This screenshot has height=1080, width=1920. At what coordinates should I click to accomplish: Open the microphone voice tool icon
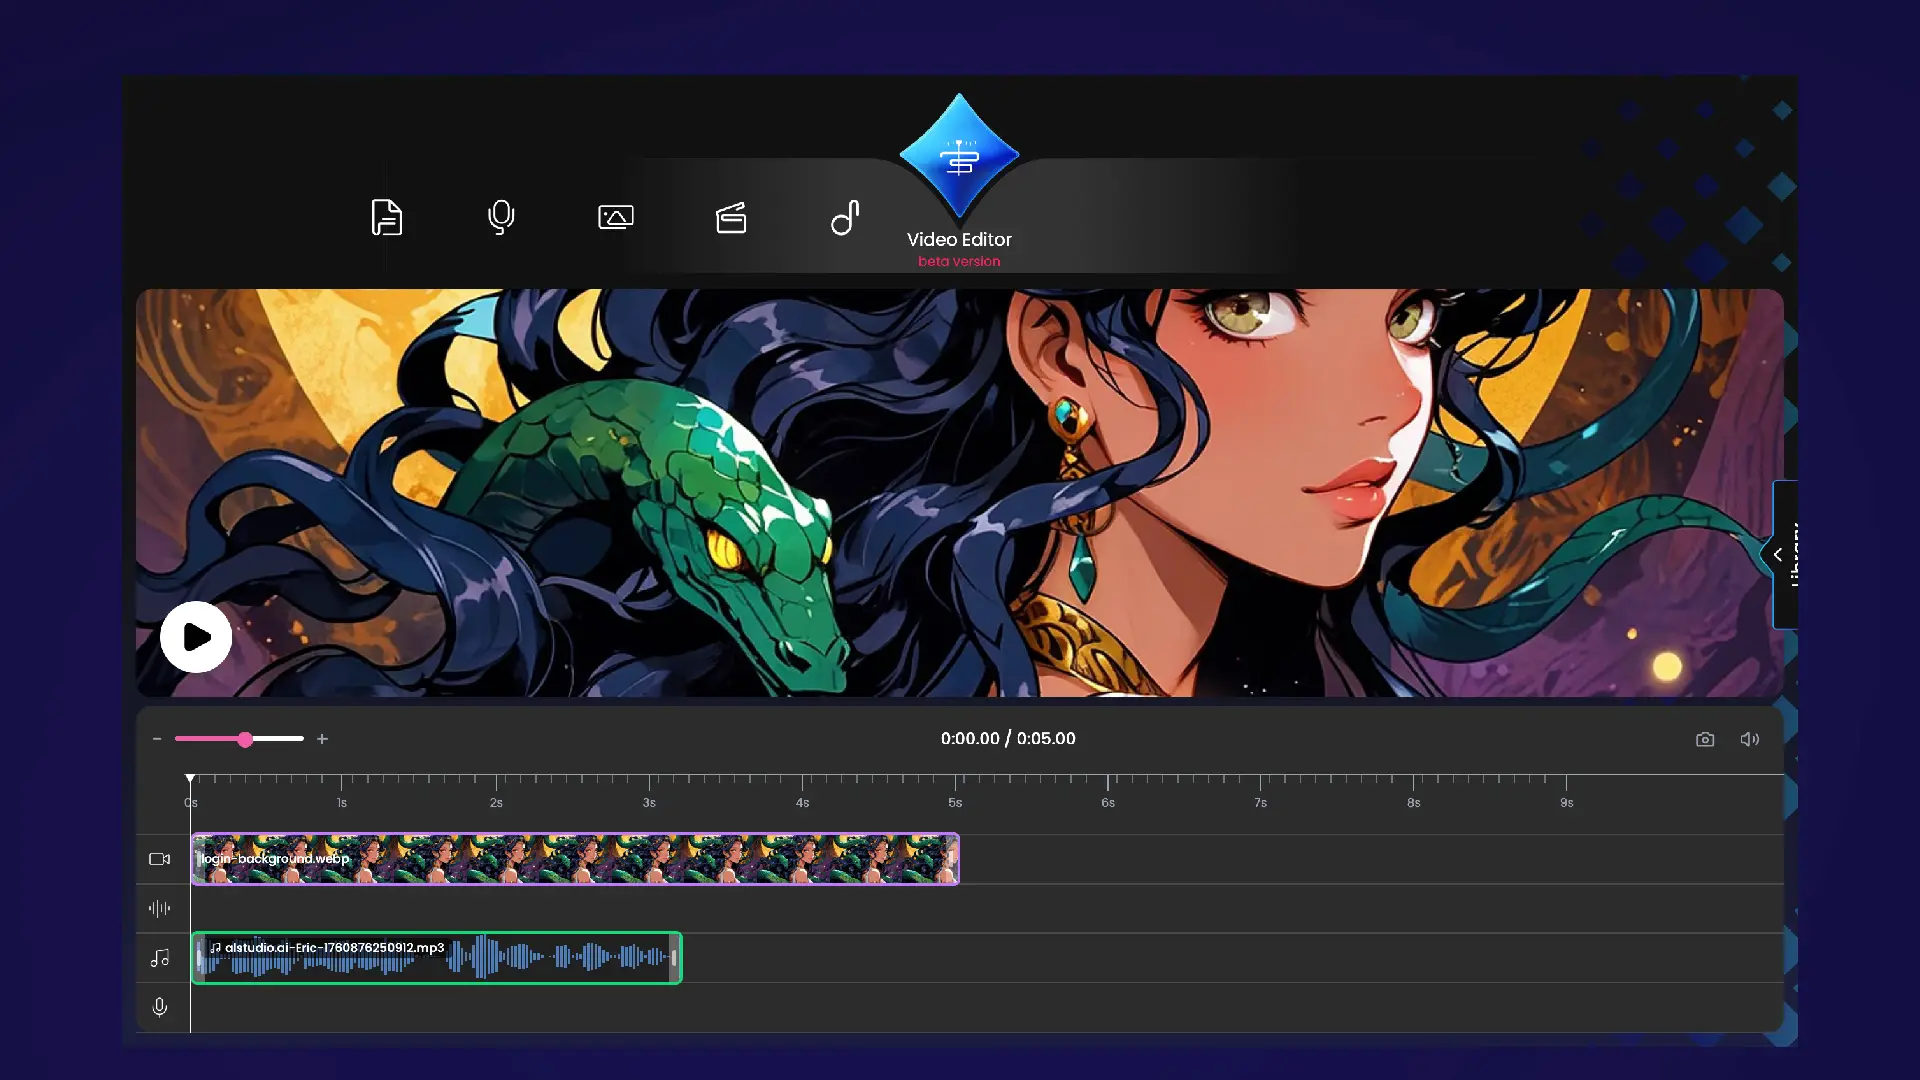tap(501, 217)
